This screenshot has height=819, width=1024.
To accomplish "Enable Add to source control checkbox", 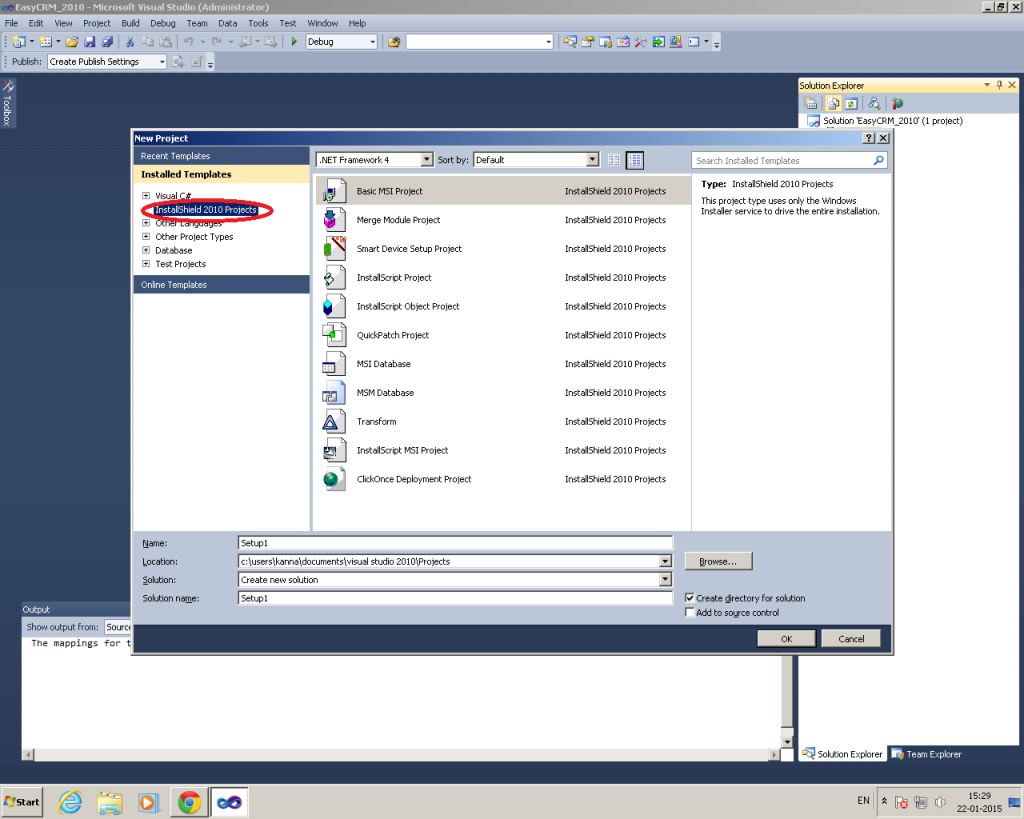I will [690, 612].
